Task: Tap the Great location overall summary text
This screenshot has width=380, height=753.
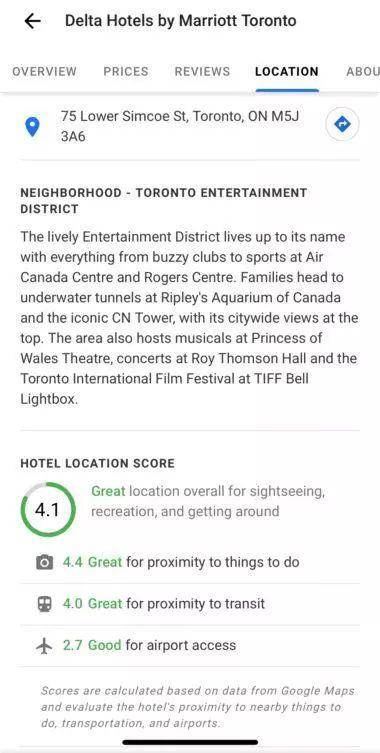Action: 208,501
